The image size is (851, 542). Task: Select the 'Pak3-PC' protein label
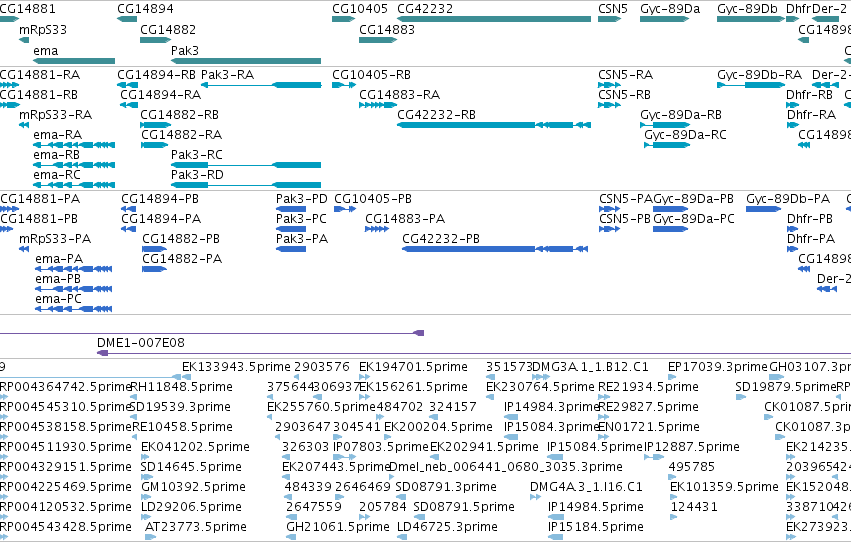(x=301, y=219)
